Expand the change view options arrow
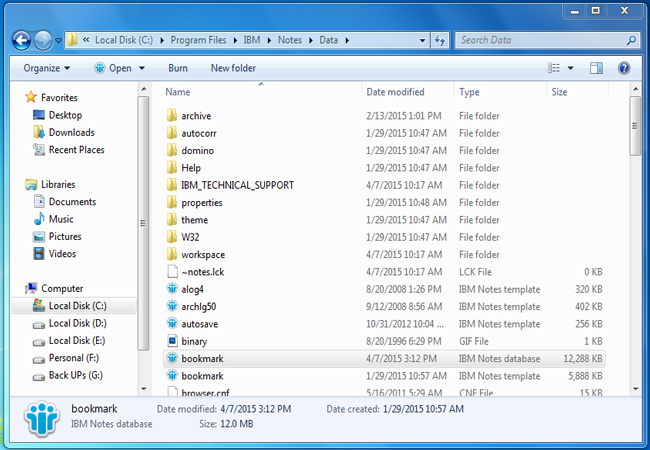Viewport: 650px width, 450px height. coord(572,68)
